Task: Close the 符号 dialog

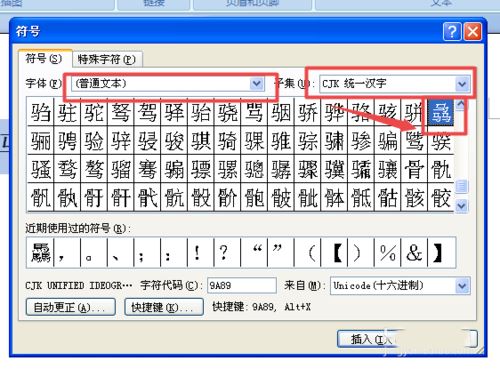Action: [x=473, y=32]
